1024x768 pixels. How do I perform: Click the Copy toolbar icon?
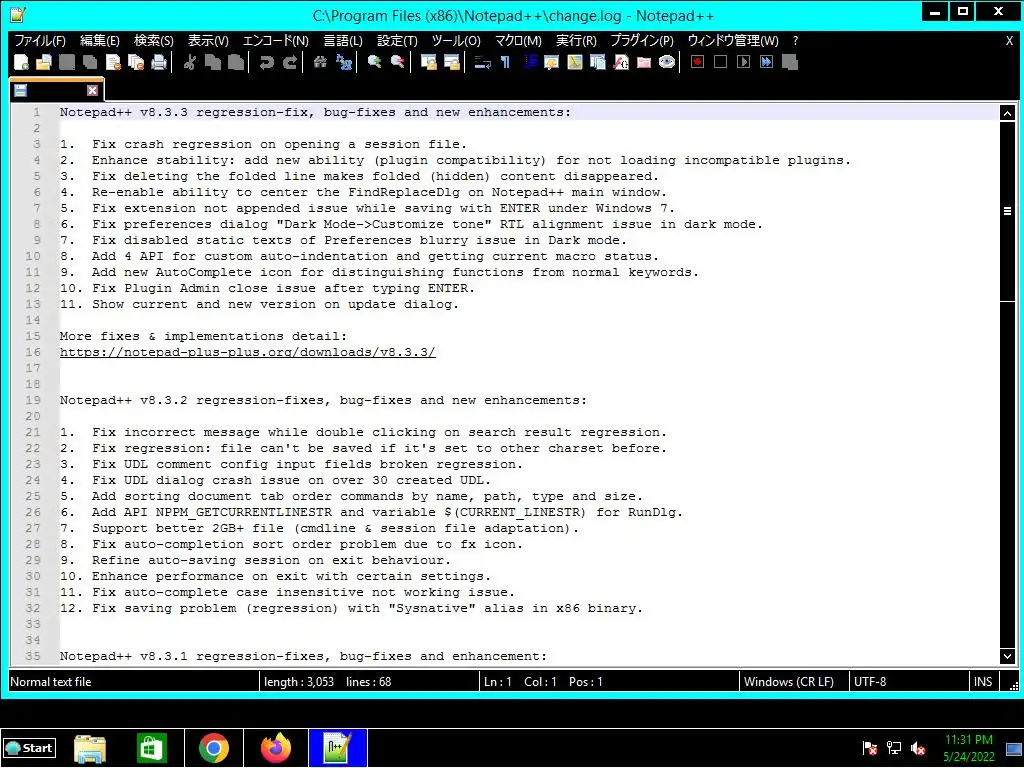pyautogui.click(x=212, y=62)
